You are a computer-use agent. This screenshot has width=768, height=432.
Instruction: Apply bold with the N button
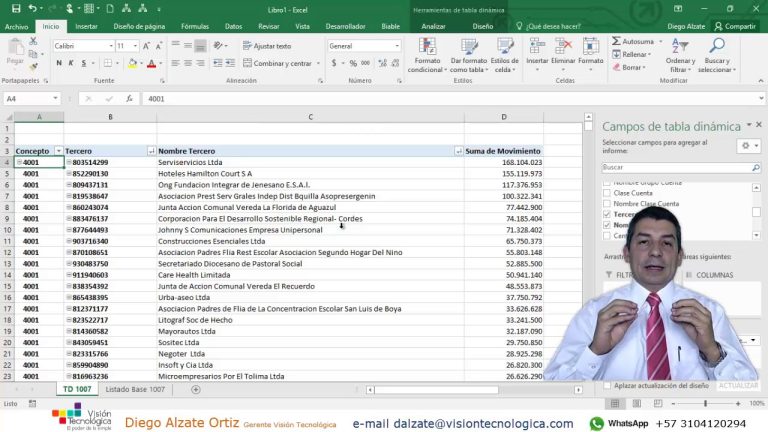(x=59, y=63)
